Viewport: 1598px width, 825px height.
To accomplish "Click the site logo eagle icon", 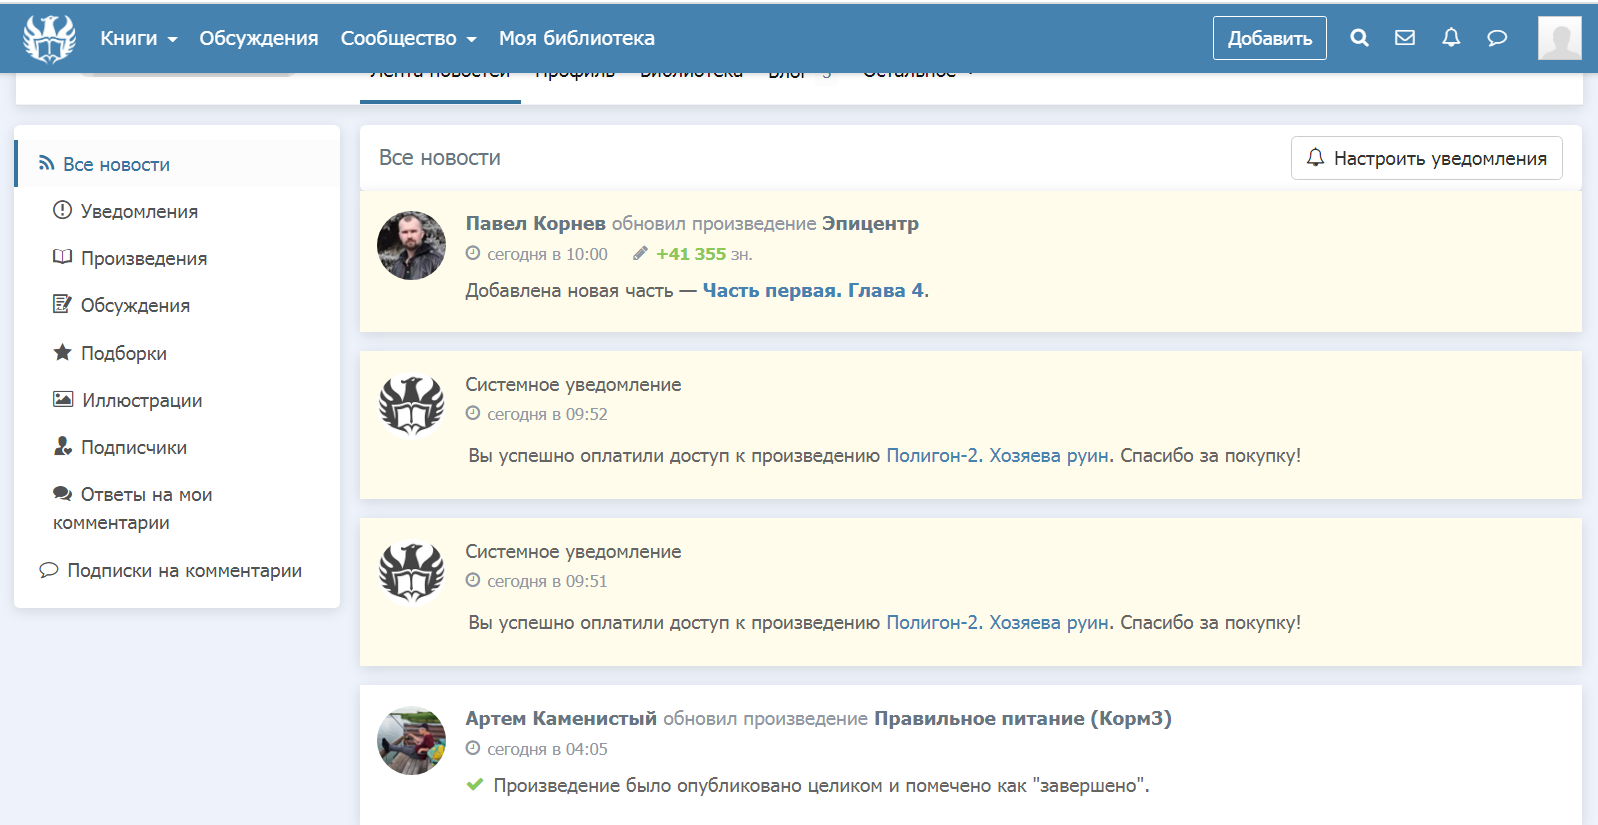I will 49,39.
